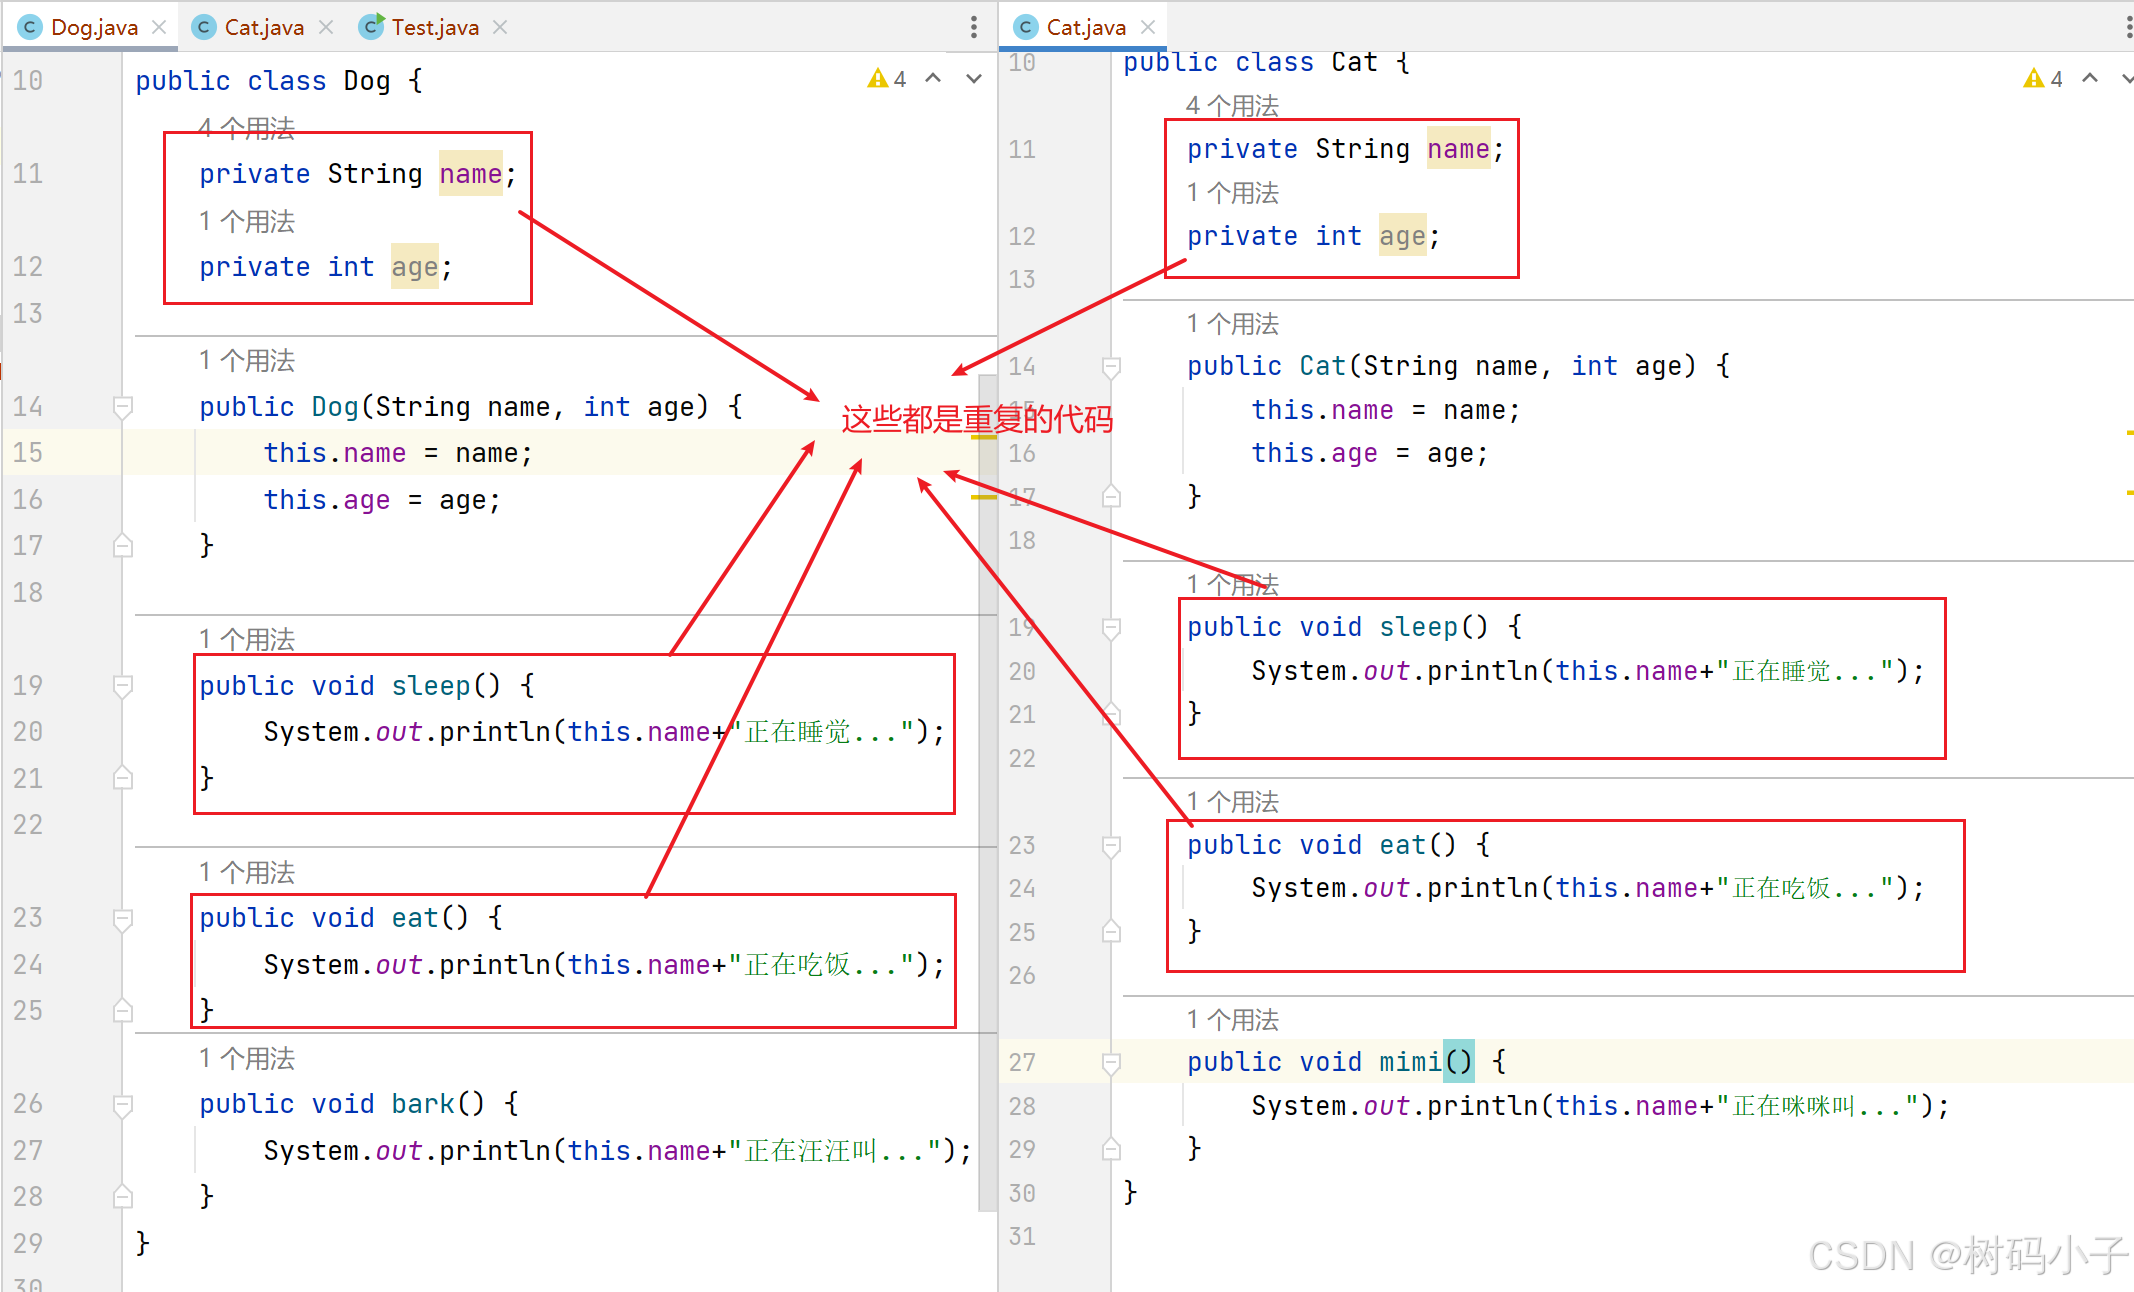Click usages hint above Dog name field
Image resolution: width=2134 pixels, height=1292 pixels.
tap(246, 128)
